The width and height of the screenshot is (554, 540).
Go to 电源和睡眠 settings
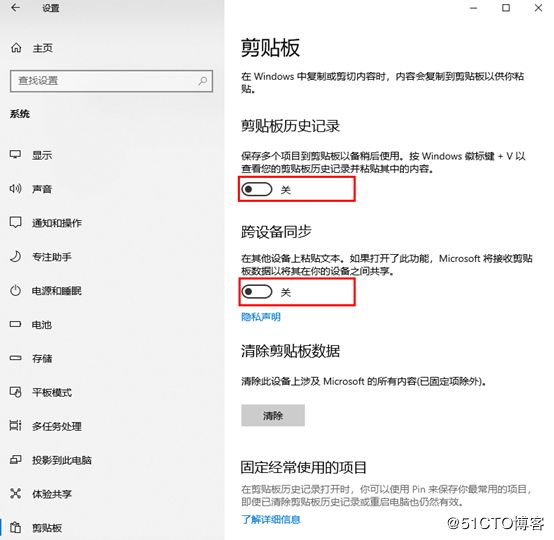57,290
